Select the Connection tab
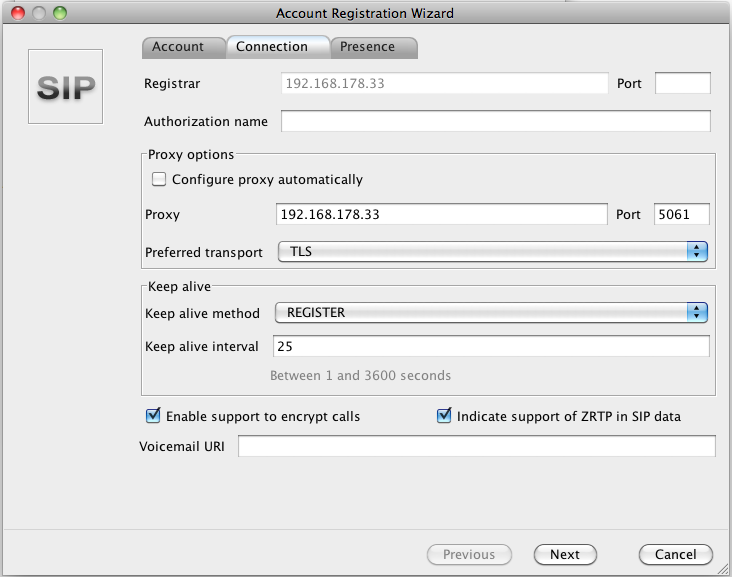 272,47
